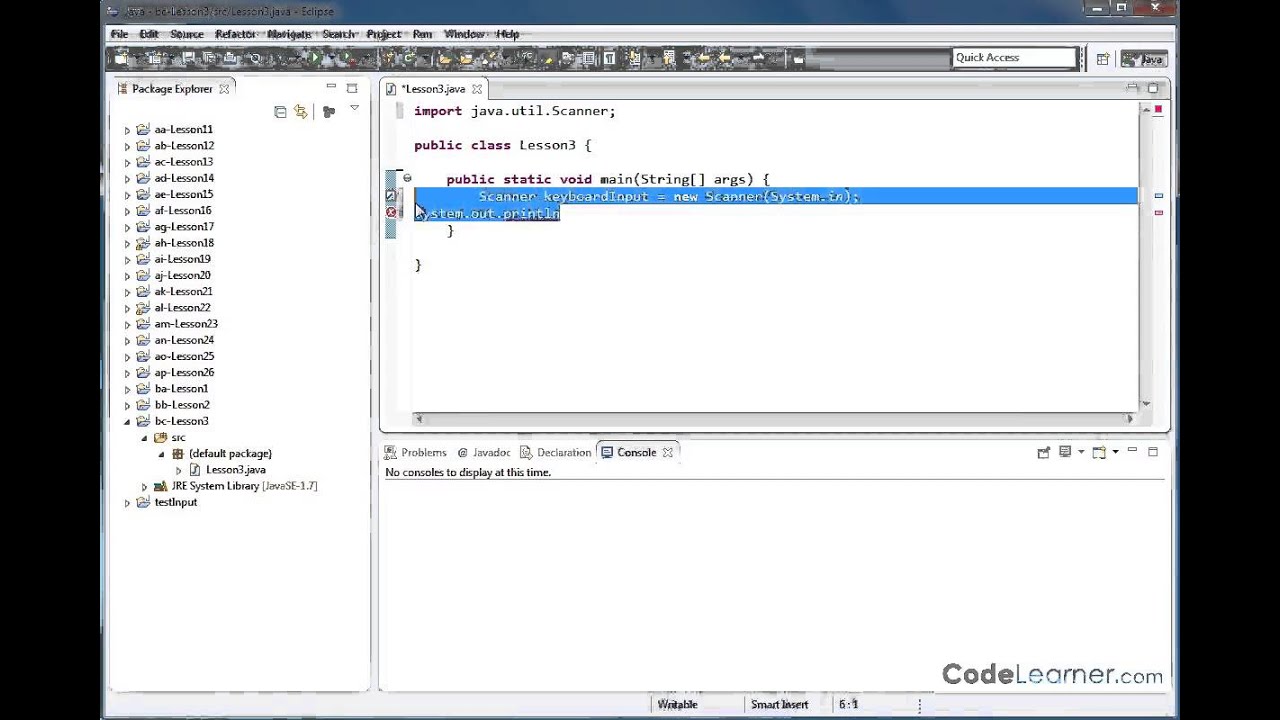Select the Java perspective button
1280x720 pixels.
[x=1144, y=59]
